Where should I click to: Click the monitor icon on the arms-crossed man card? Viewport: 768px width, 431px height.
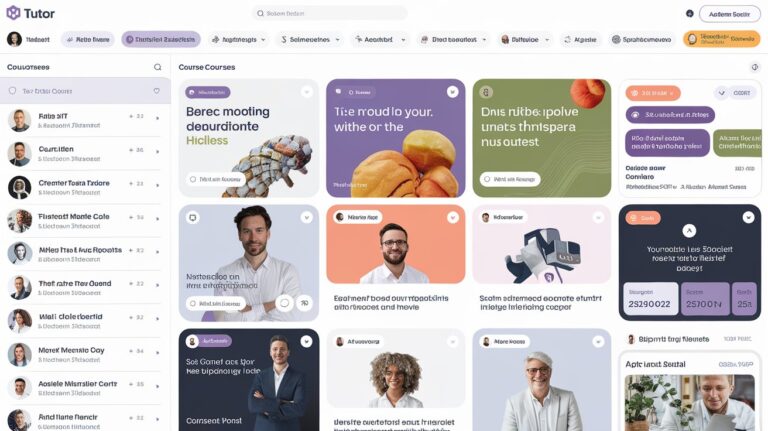(x=192, y=217)
